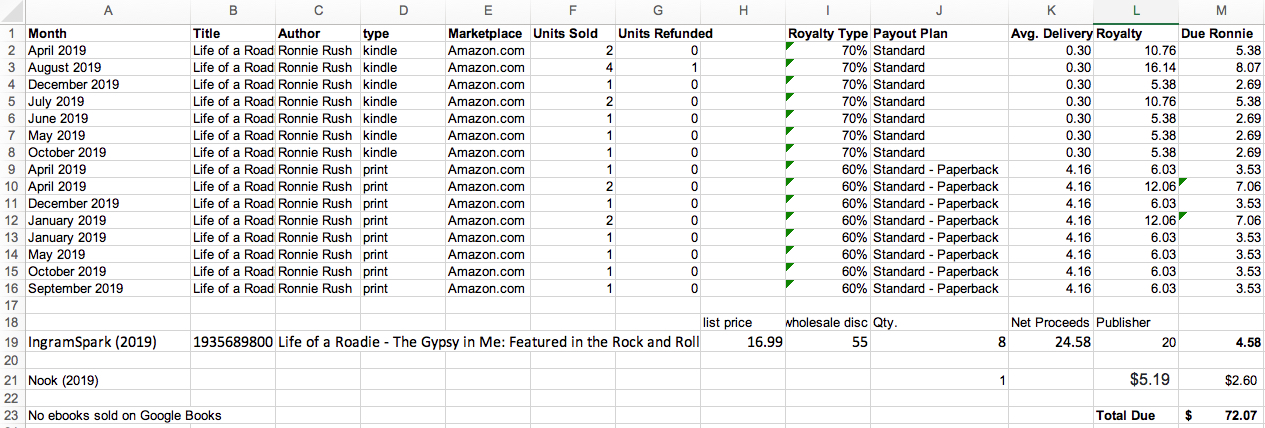Select the August 2019 month cell
This screenshot has height=428, width=1265.
click(x=107, y=68)
